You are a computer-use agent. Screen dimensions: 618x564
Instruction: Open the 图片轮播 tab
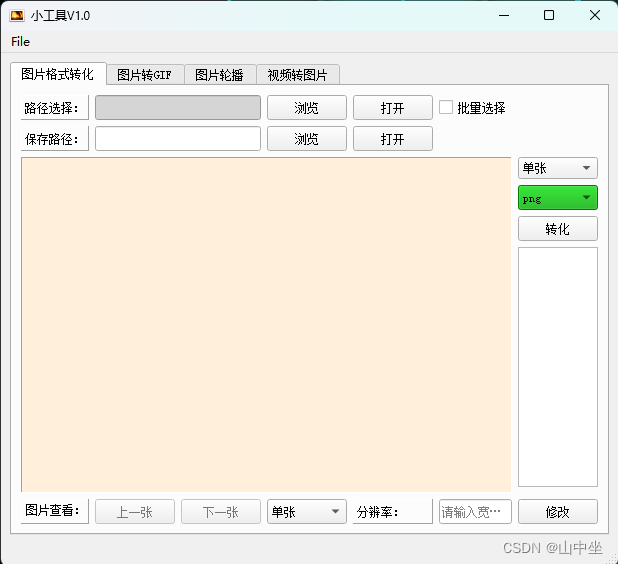point(220,74)
